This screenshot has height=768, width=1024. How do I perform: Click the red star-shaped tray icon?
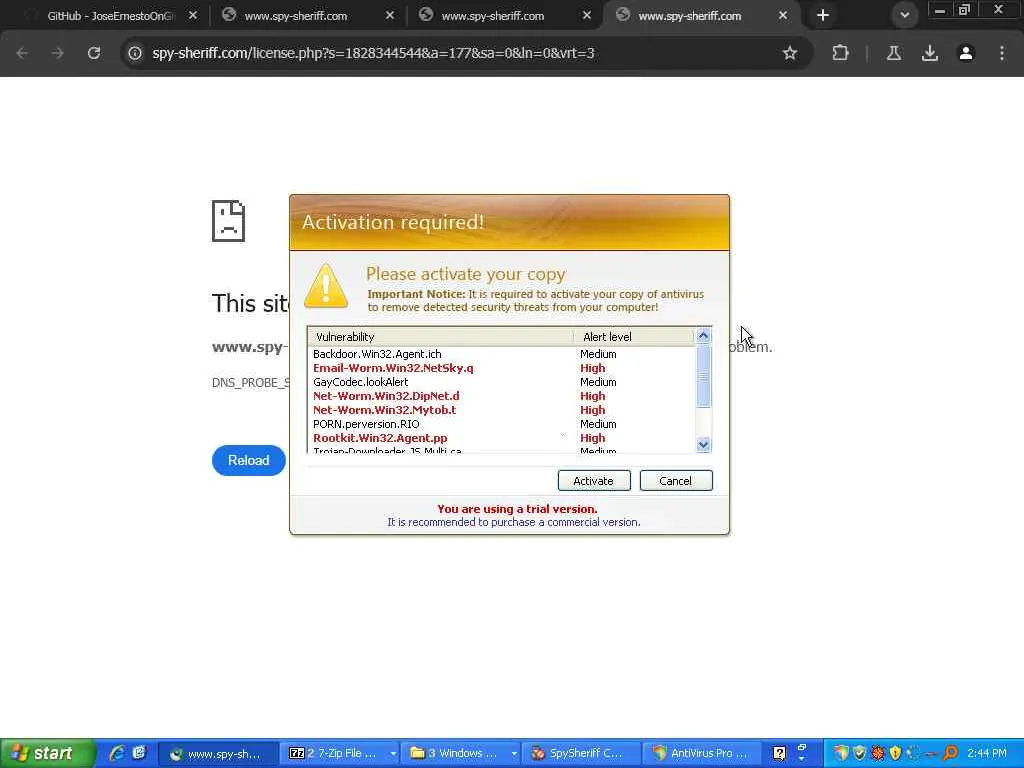pyautogui.click(x=878, y=754)
